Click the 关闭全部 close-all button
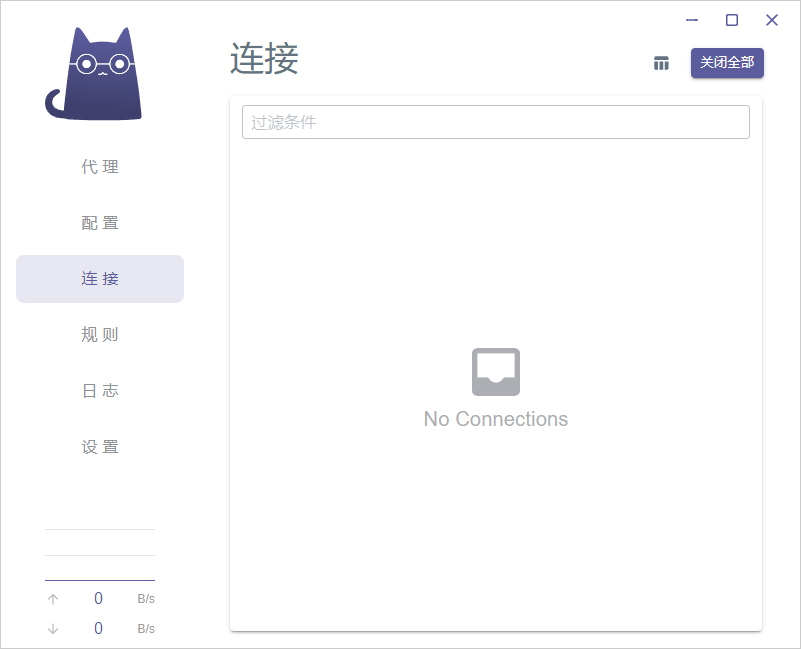Image resolution: width=801 pixels, height=649 pixels. [x=727, y=63]
